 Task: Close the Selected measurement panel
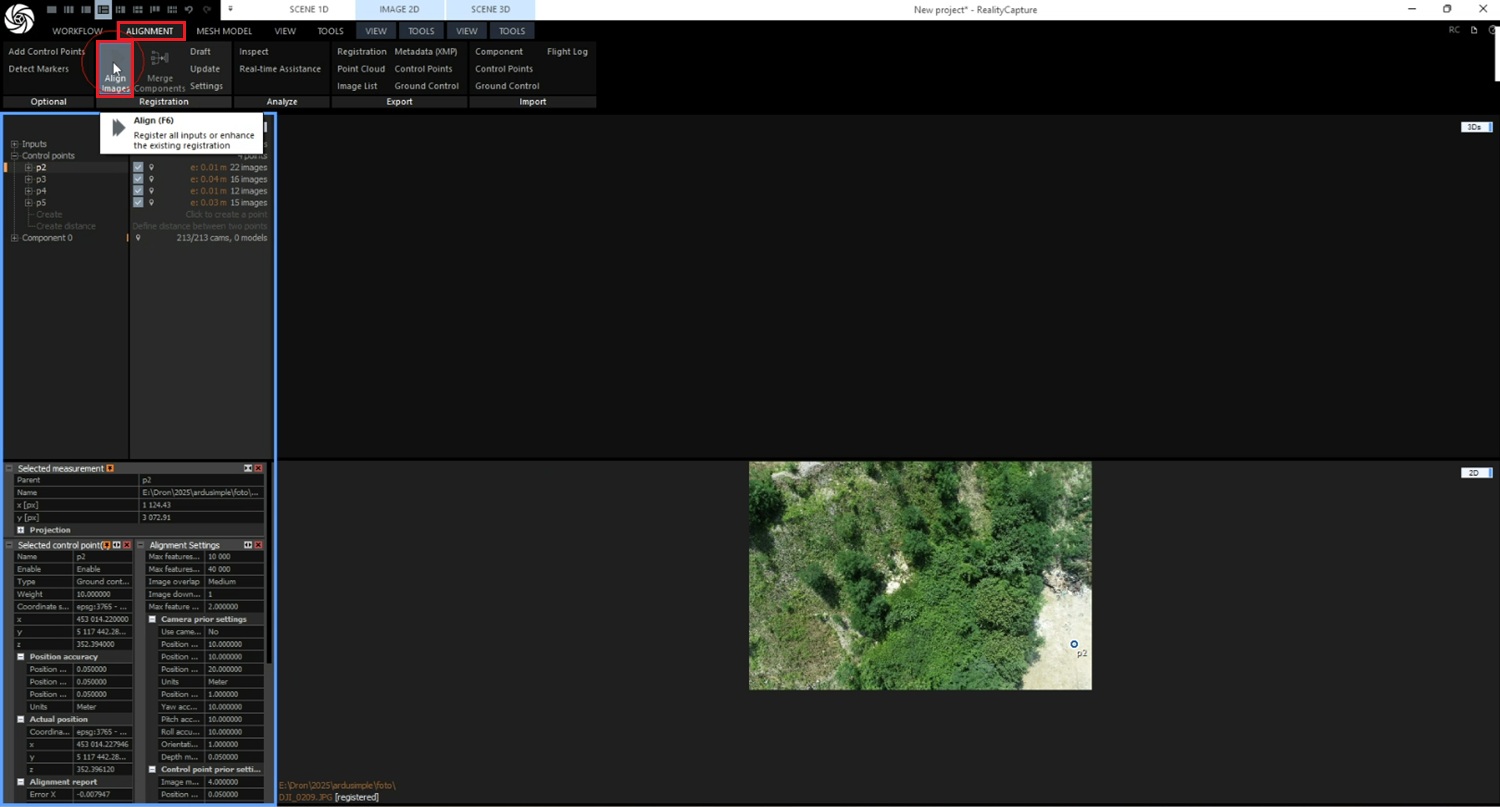[259, 468]
